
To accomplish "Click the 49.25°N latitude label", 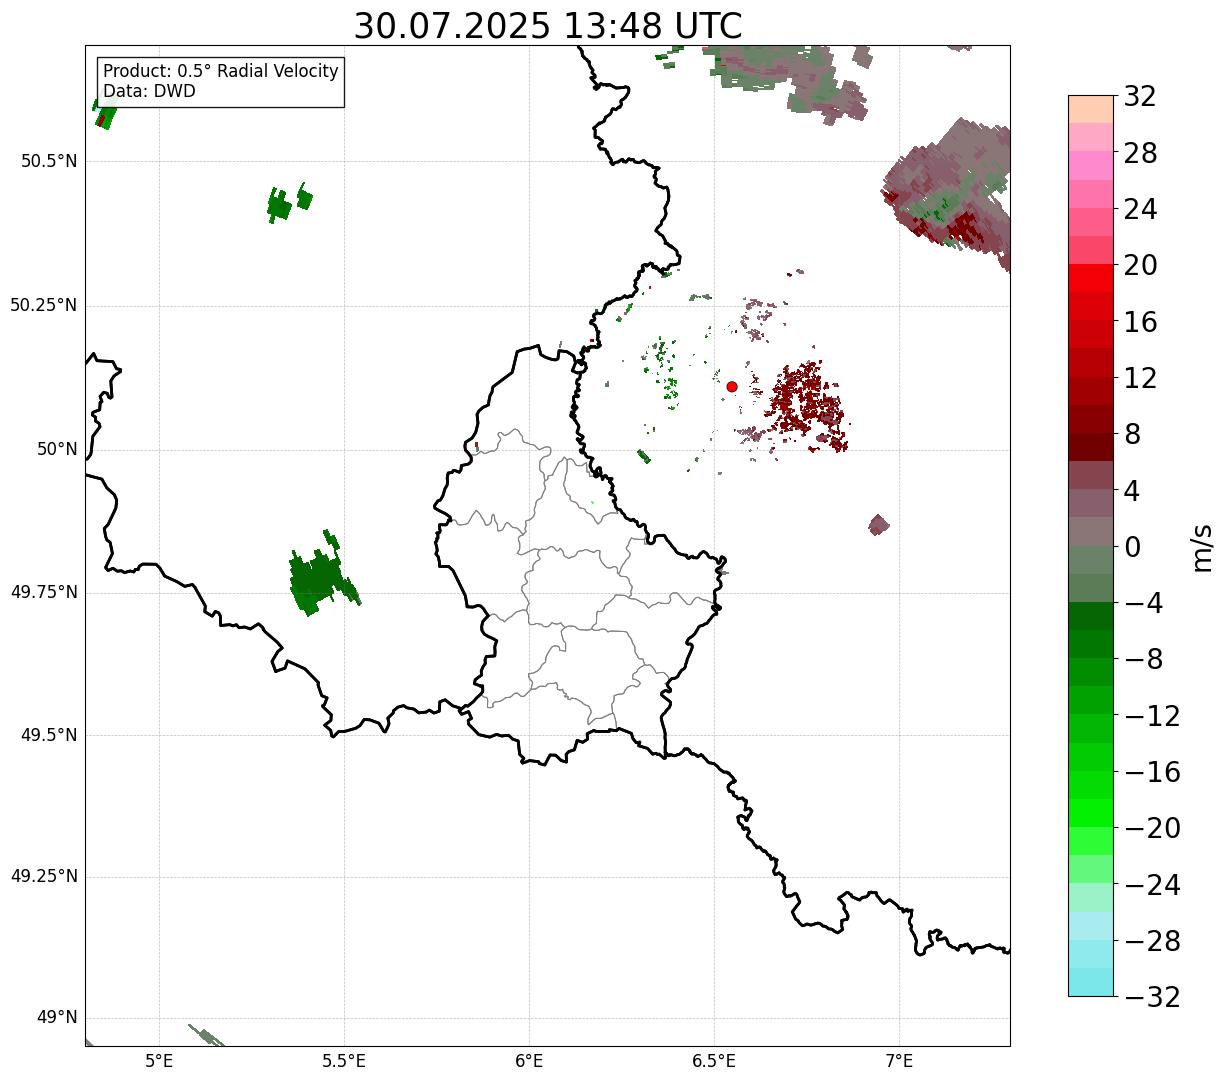I will point(44,877).
